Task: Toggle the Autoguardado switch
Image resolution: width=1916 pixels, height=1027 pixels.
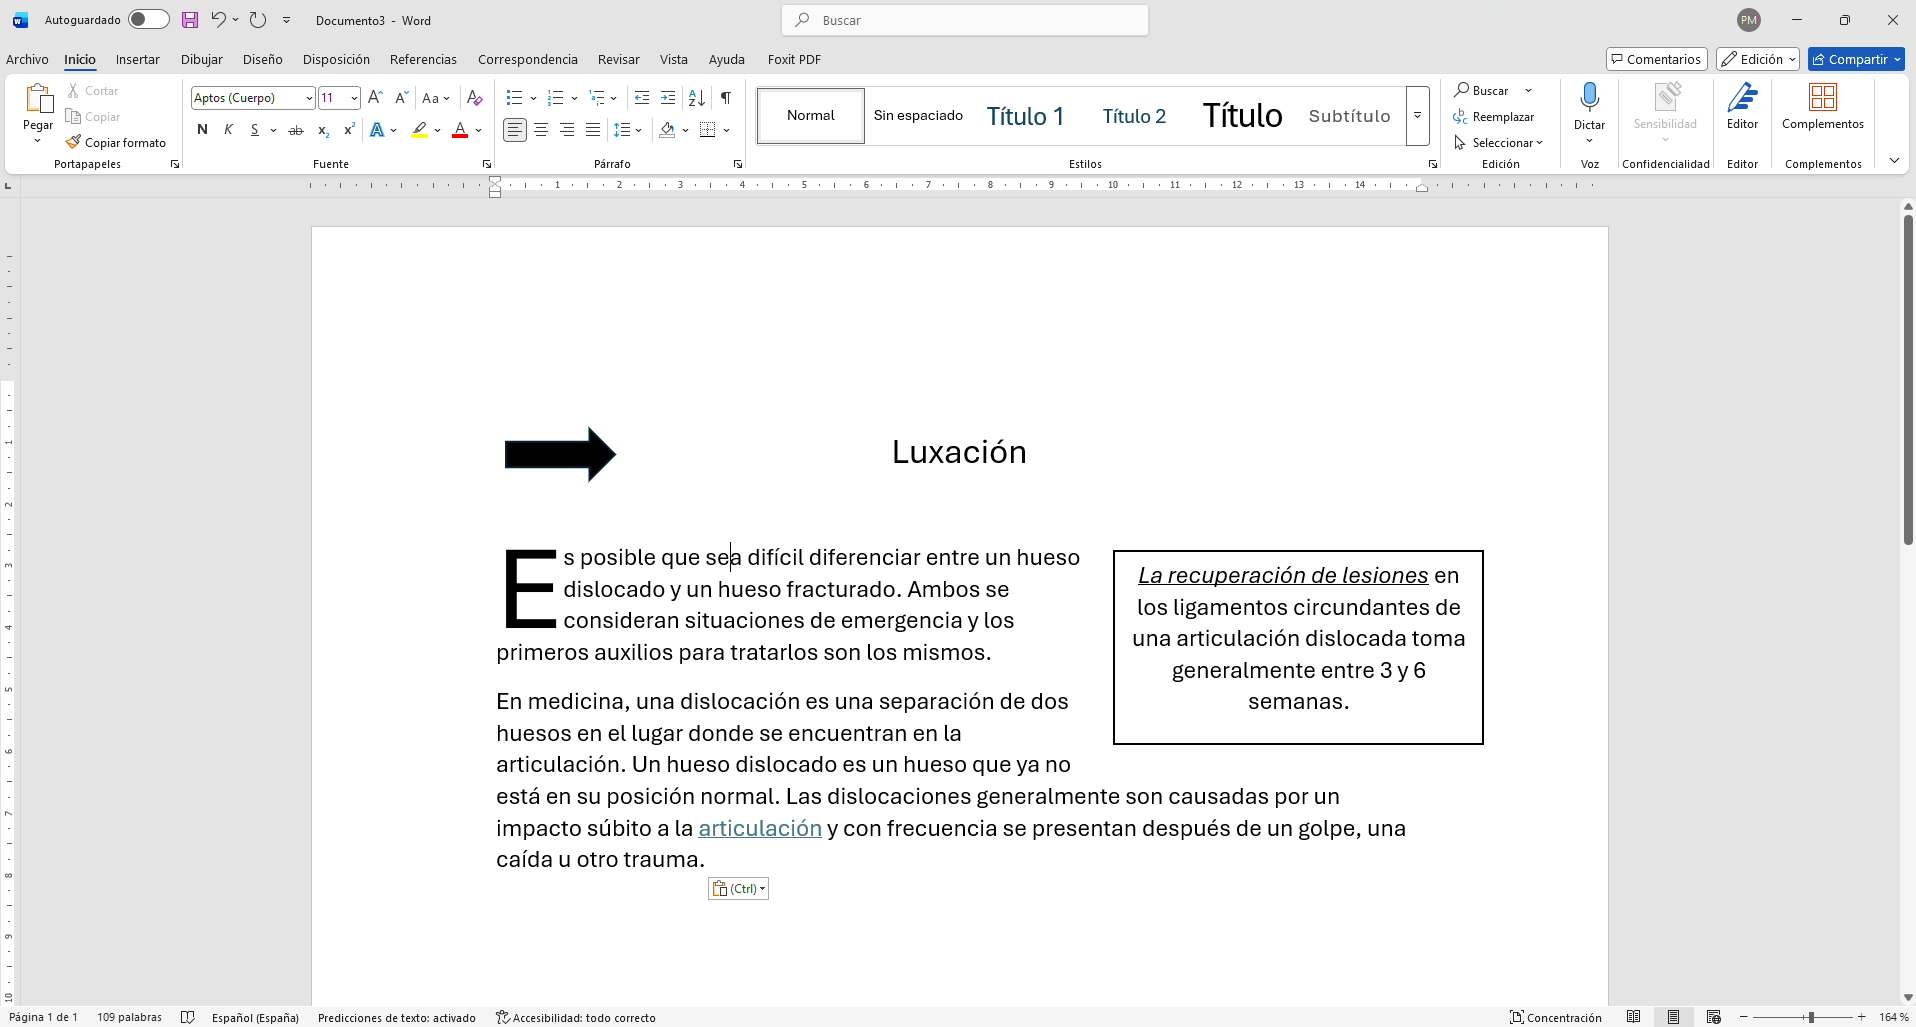Action: [x=148, y=20]
